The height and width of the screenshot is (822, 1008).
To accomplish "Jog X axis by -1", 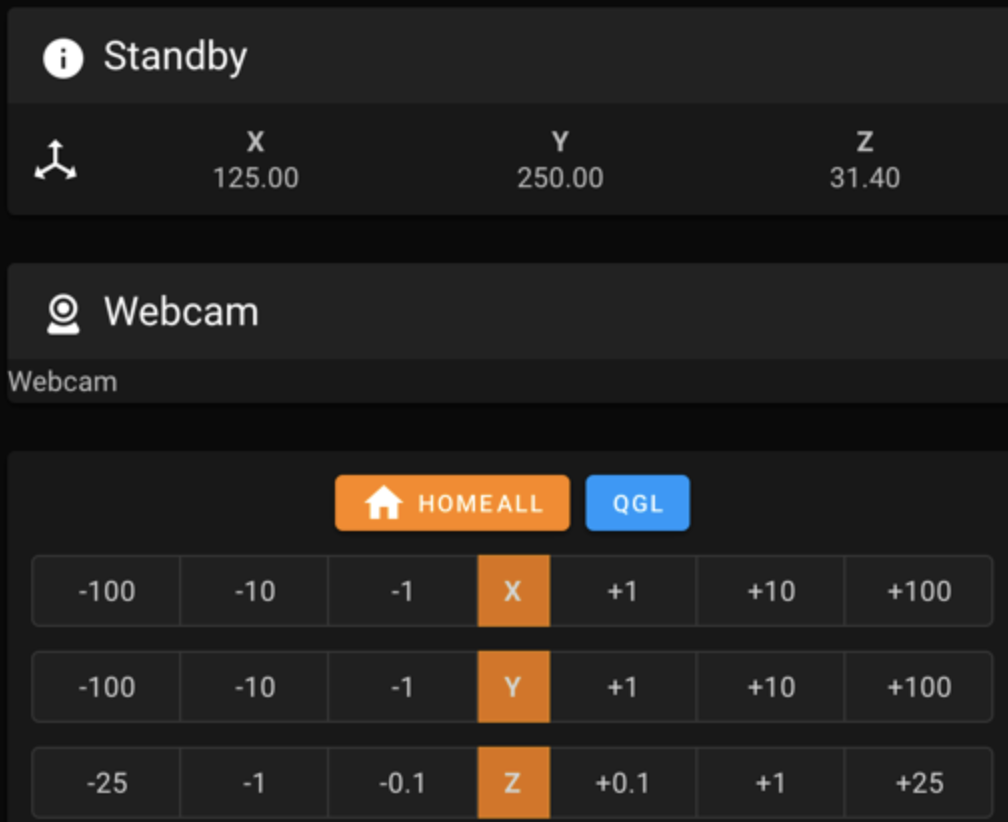I will coord(402,591).
